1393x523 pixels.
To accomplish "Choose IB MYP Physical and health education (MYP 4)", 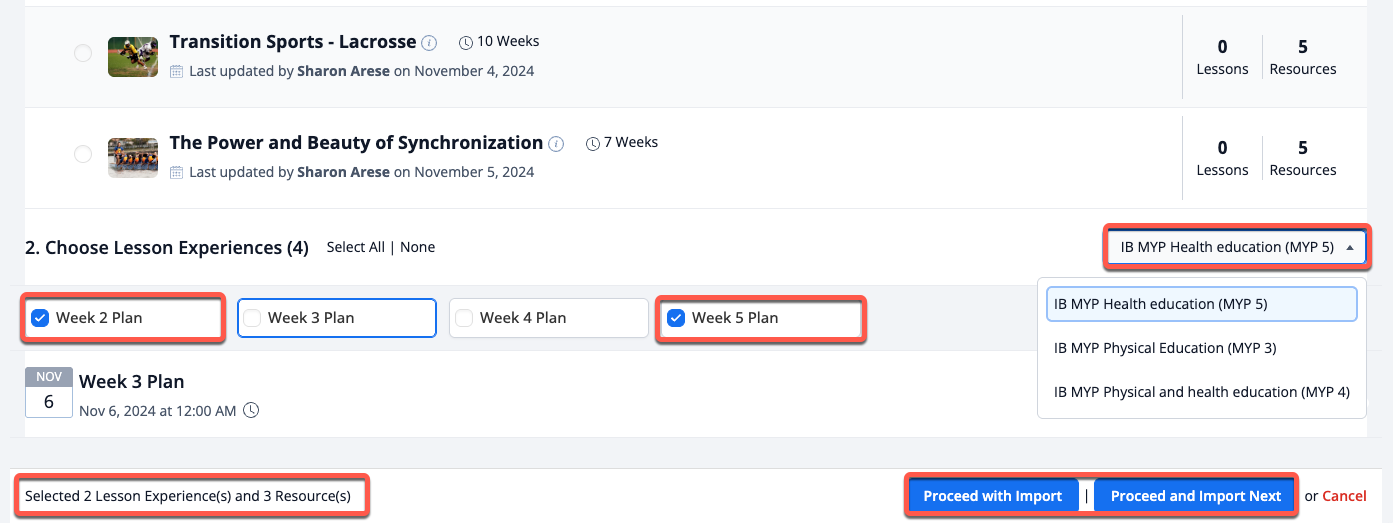I will (1201, 392).
